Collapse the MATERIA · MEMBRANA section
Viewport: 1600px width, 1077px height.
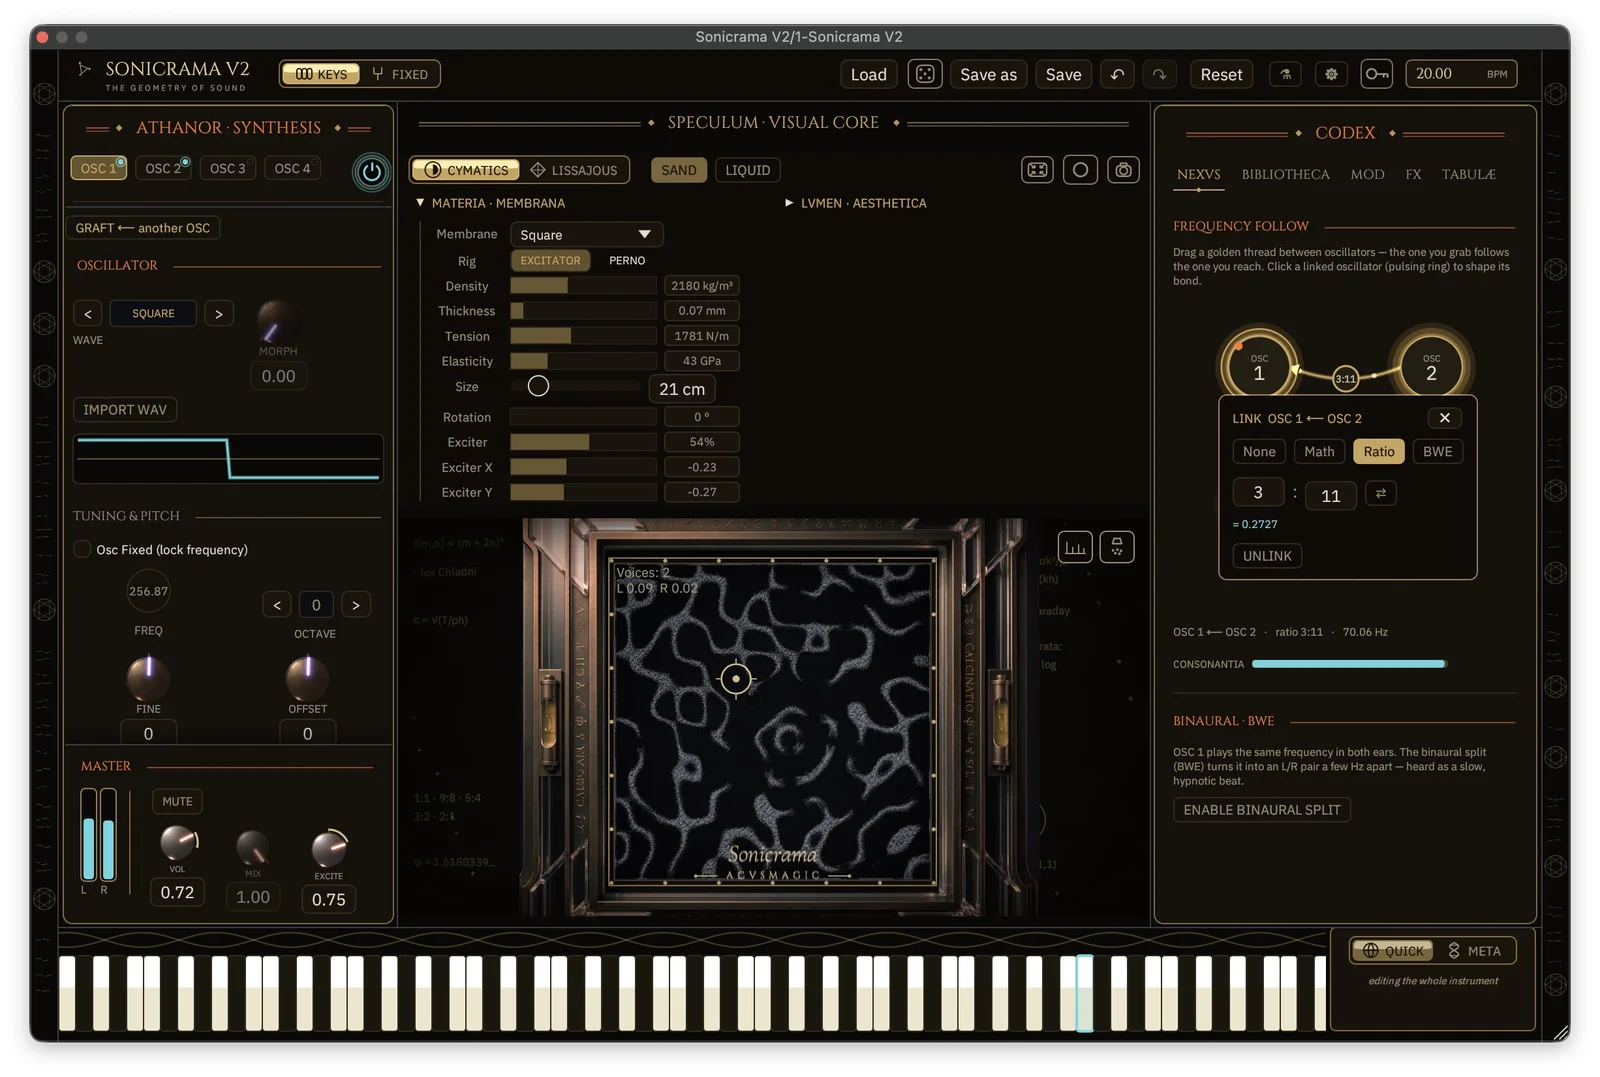click(491, 203)
